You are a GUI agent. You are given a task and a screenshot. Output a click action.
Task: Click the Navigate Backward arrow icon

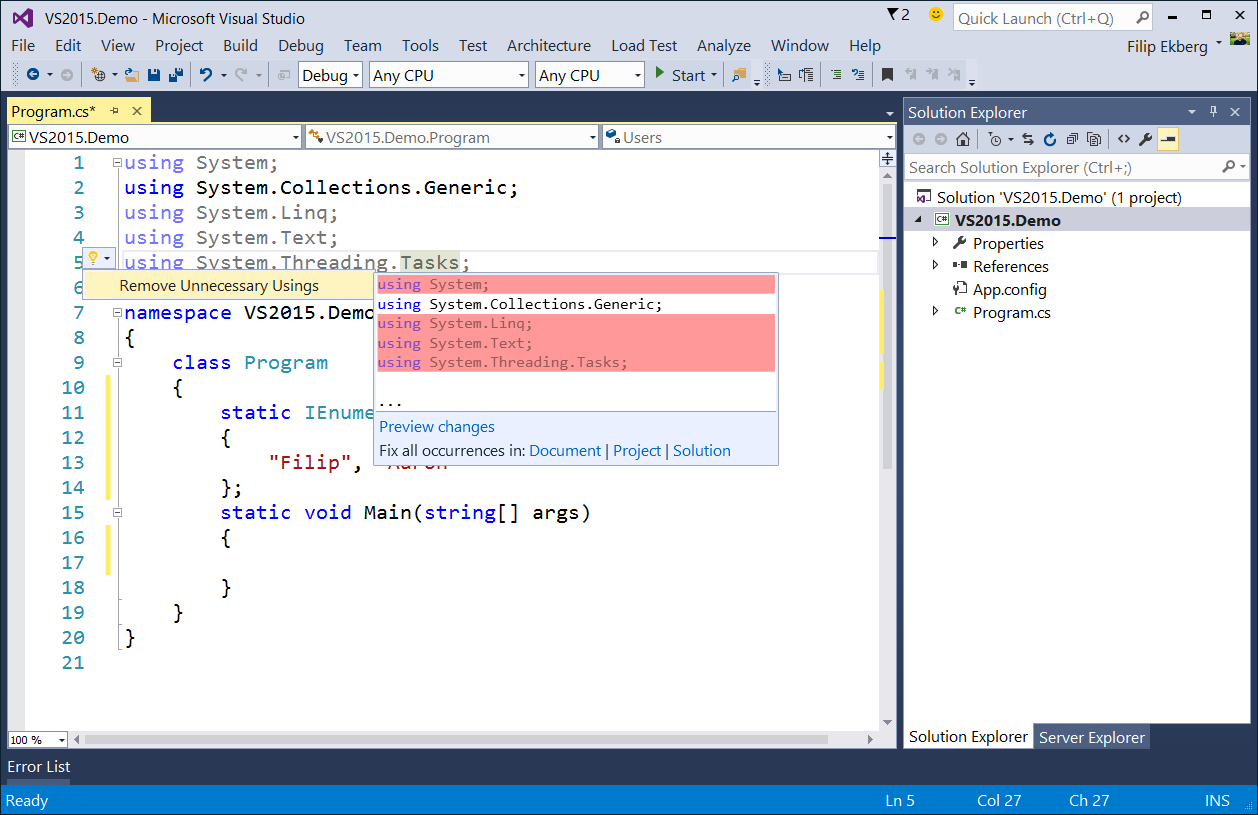pyautogui.click(x=33, y=75)
